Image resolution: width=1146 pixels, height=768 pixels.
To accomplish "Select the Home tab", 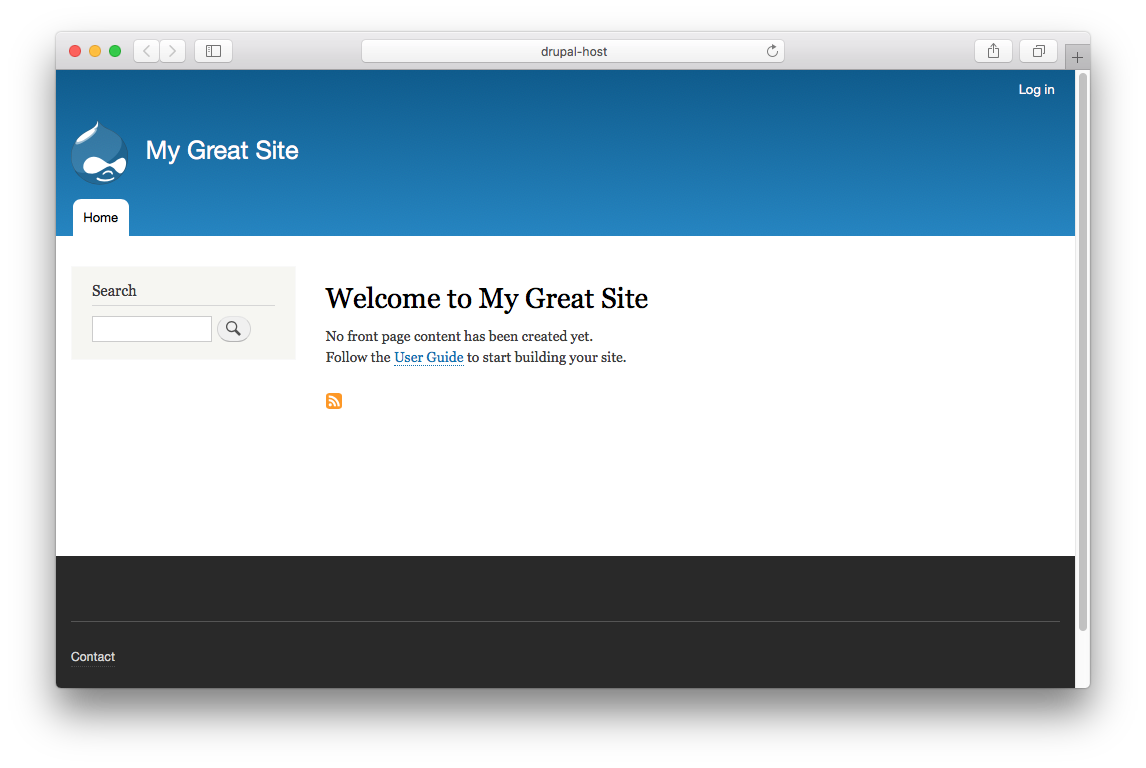I will coord(100,217).
